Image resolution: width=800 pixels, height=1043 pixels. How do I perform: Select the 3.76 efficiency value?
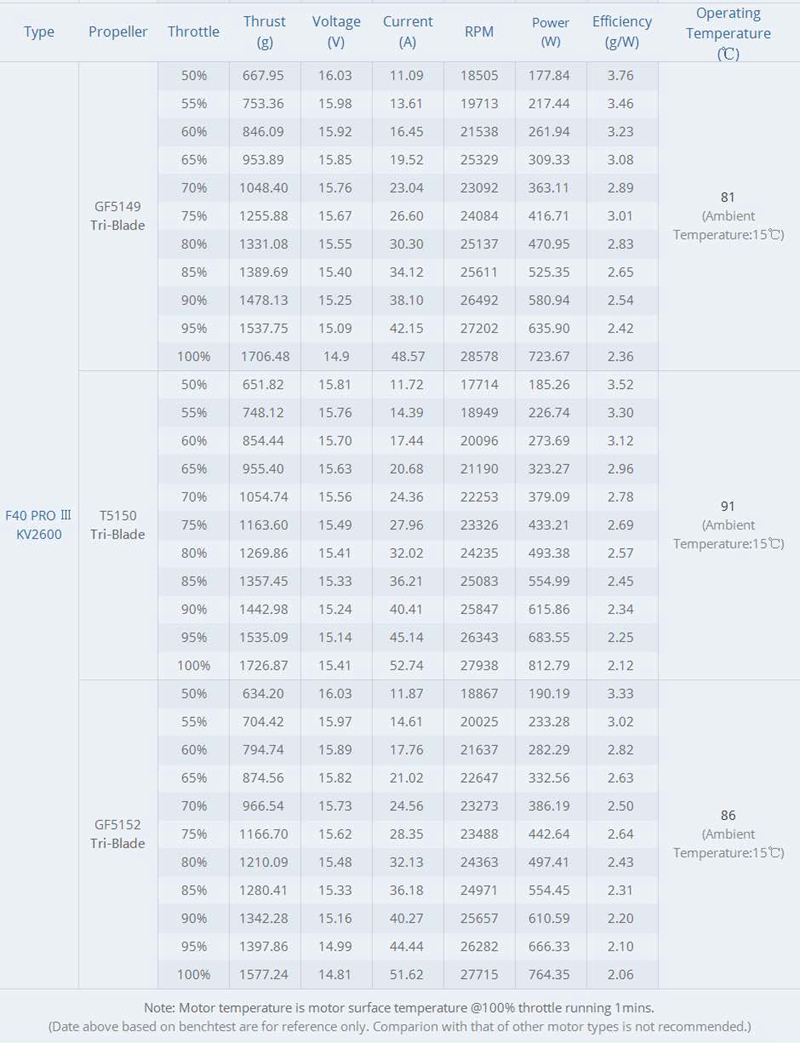click(622, 76)
